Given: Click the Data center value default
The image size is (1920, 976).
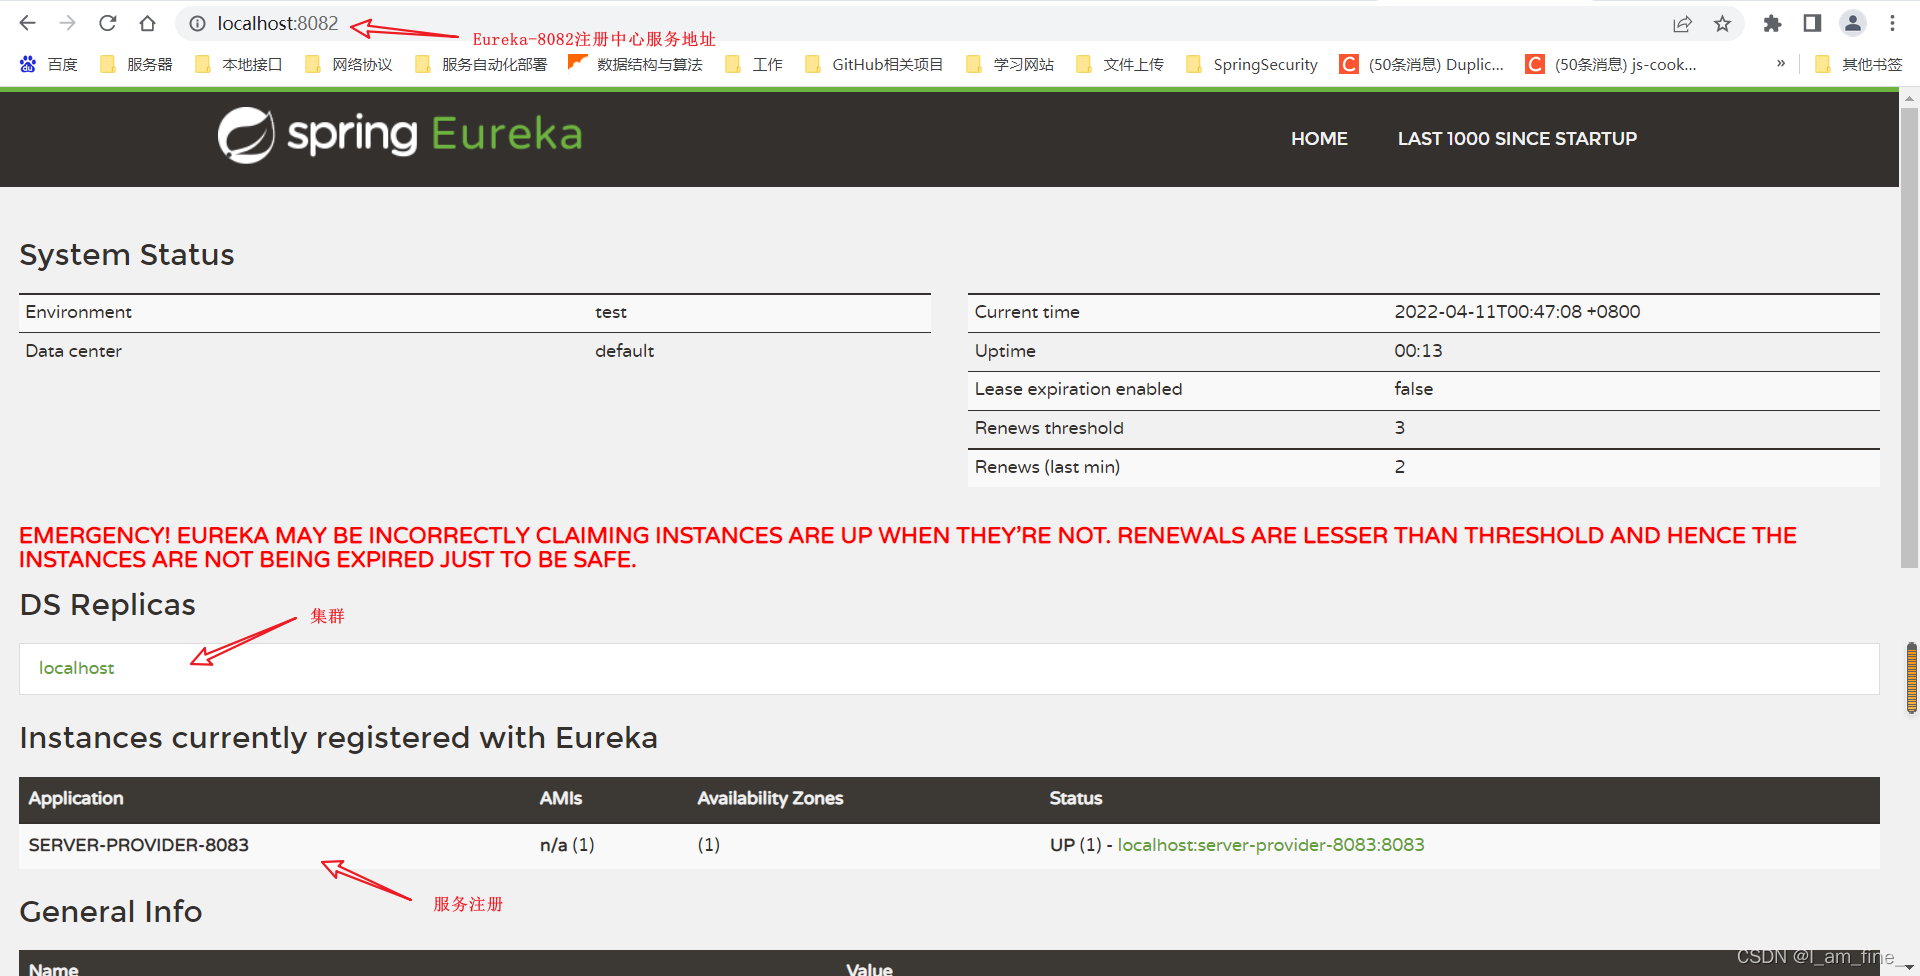Looking at the screenshot, I should click(625, 351).
